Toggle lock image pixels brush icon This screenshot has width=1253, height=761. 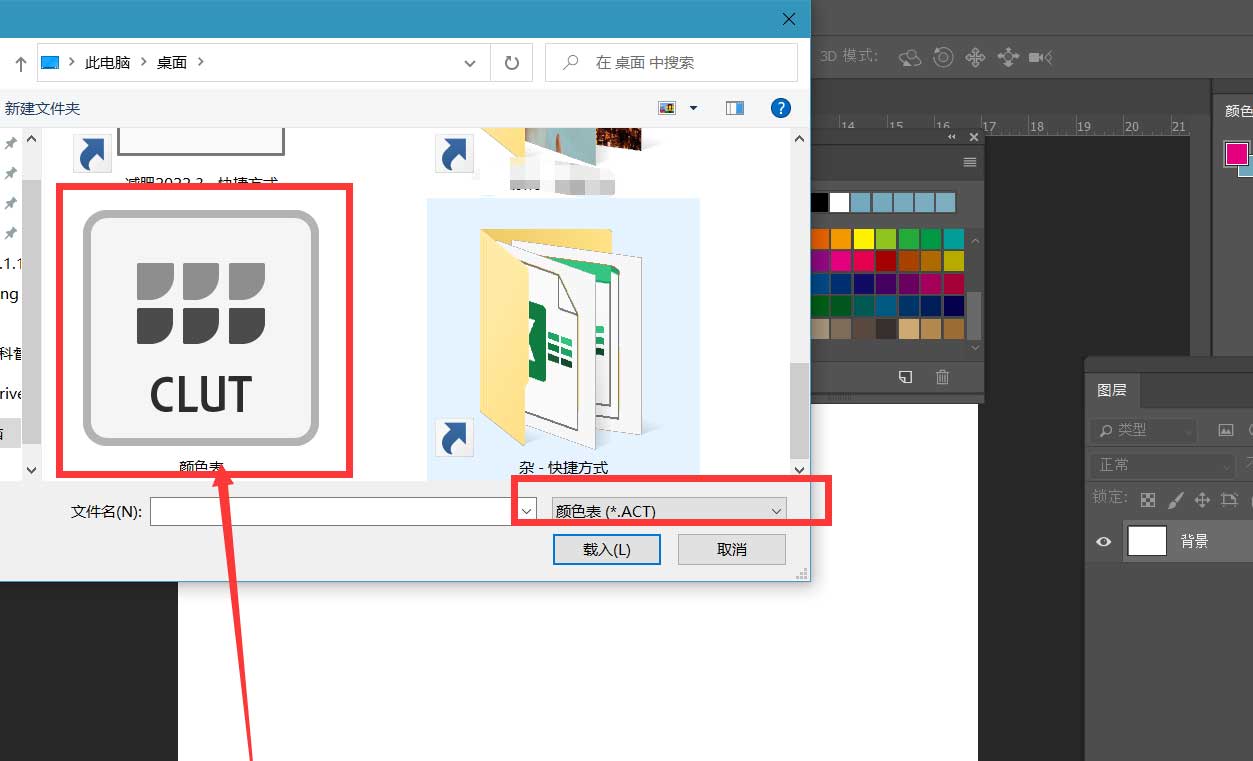[x=1176, y=499]
